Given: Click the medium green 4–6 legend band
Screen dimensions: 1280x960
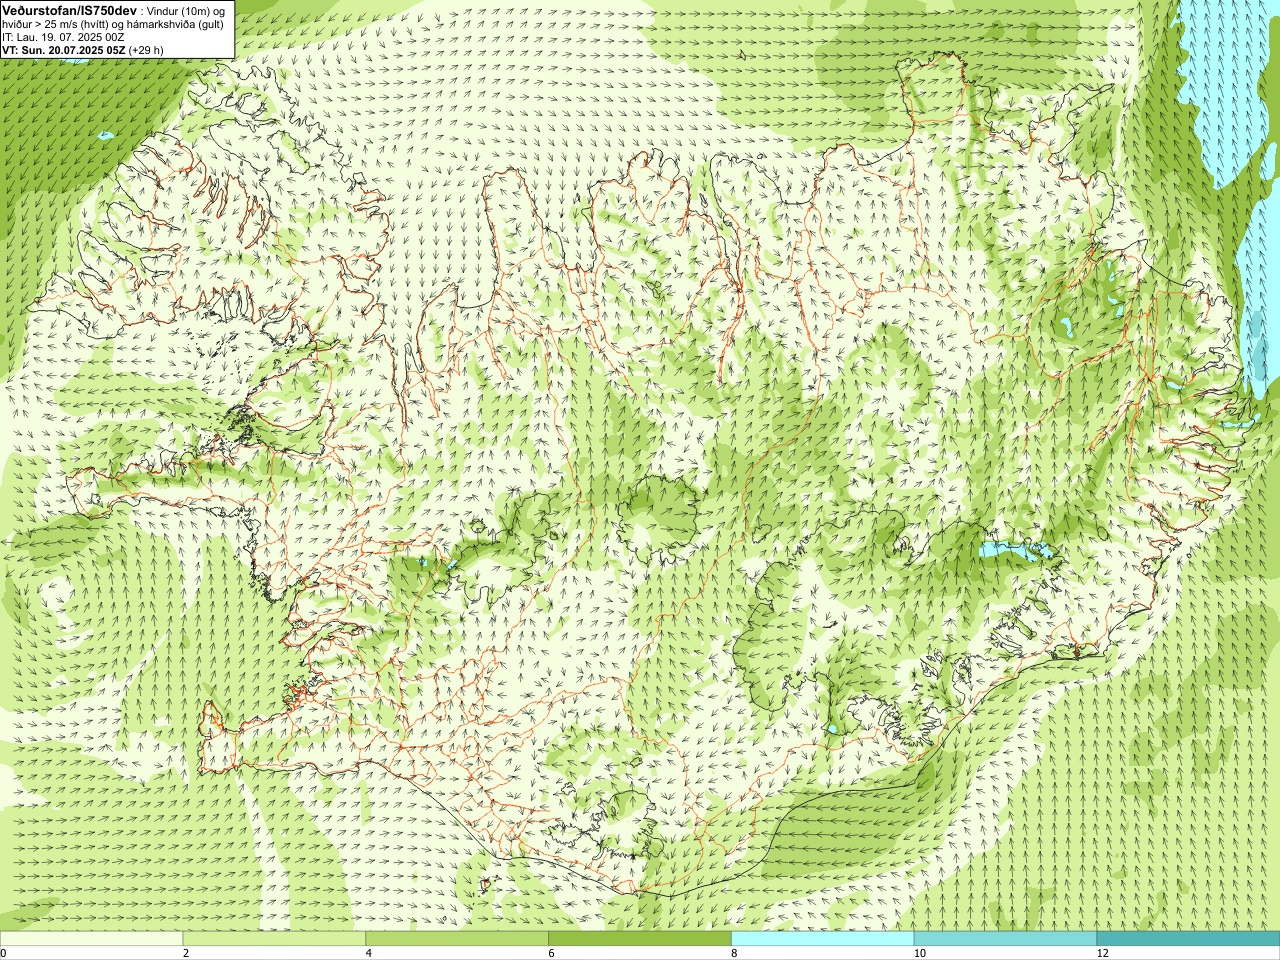Looking at the screenshot, I should (457, 939).
